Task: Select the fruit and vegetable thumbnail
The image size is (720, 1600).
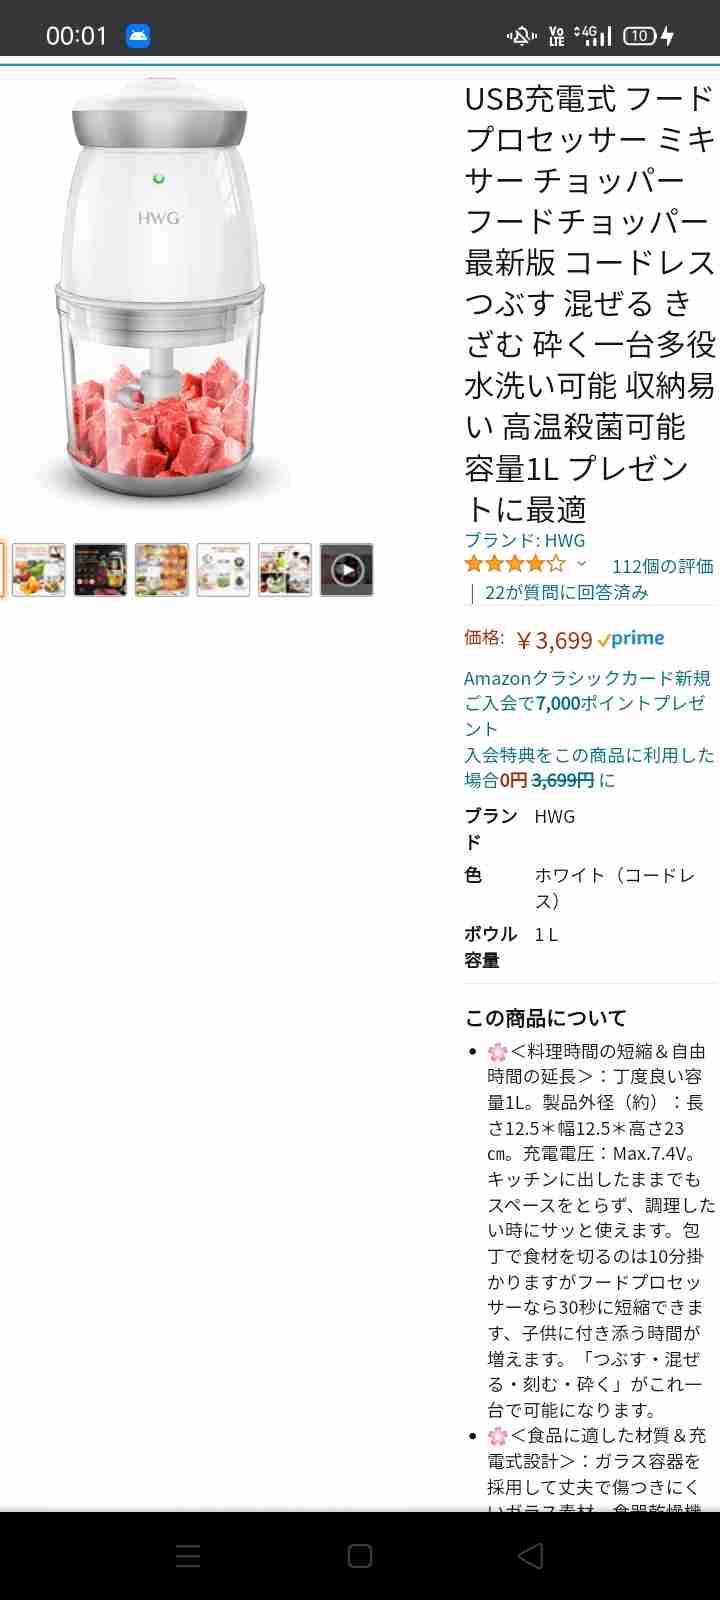Action: click(38, 570)
